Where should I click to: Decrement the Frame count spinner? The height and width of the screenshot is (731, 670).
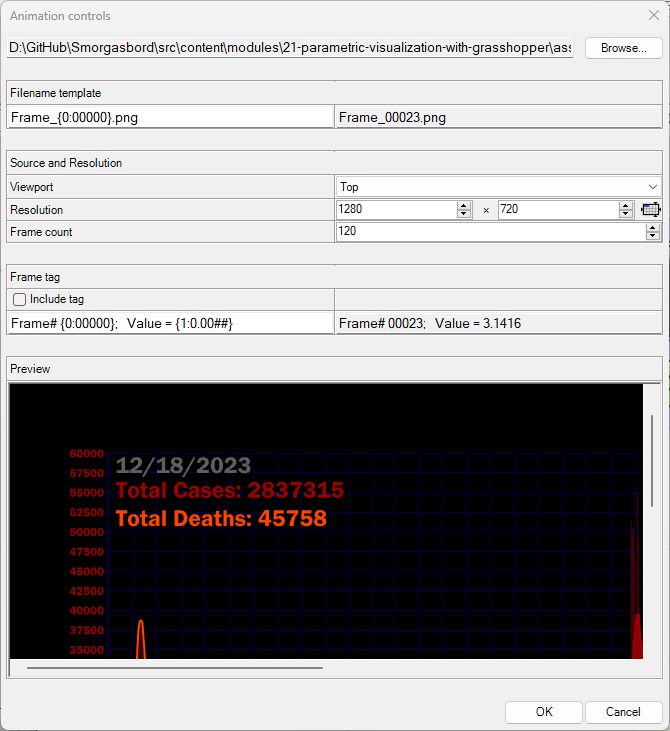click(x=653, y=236)
